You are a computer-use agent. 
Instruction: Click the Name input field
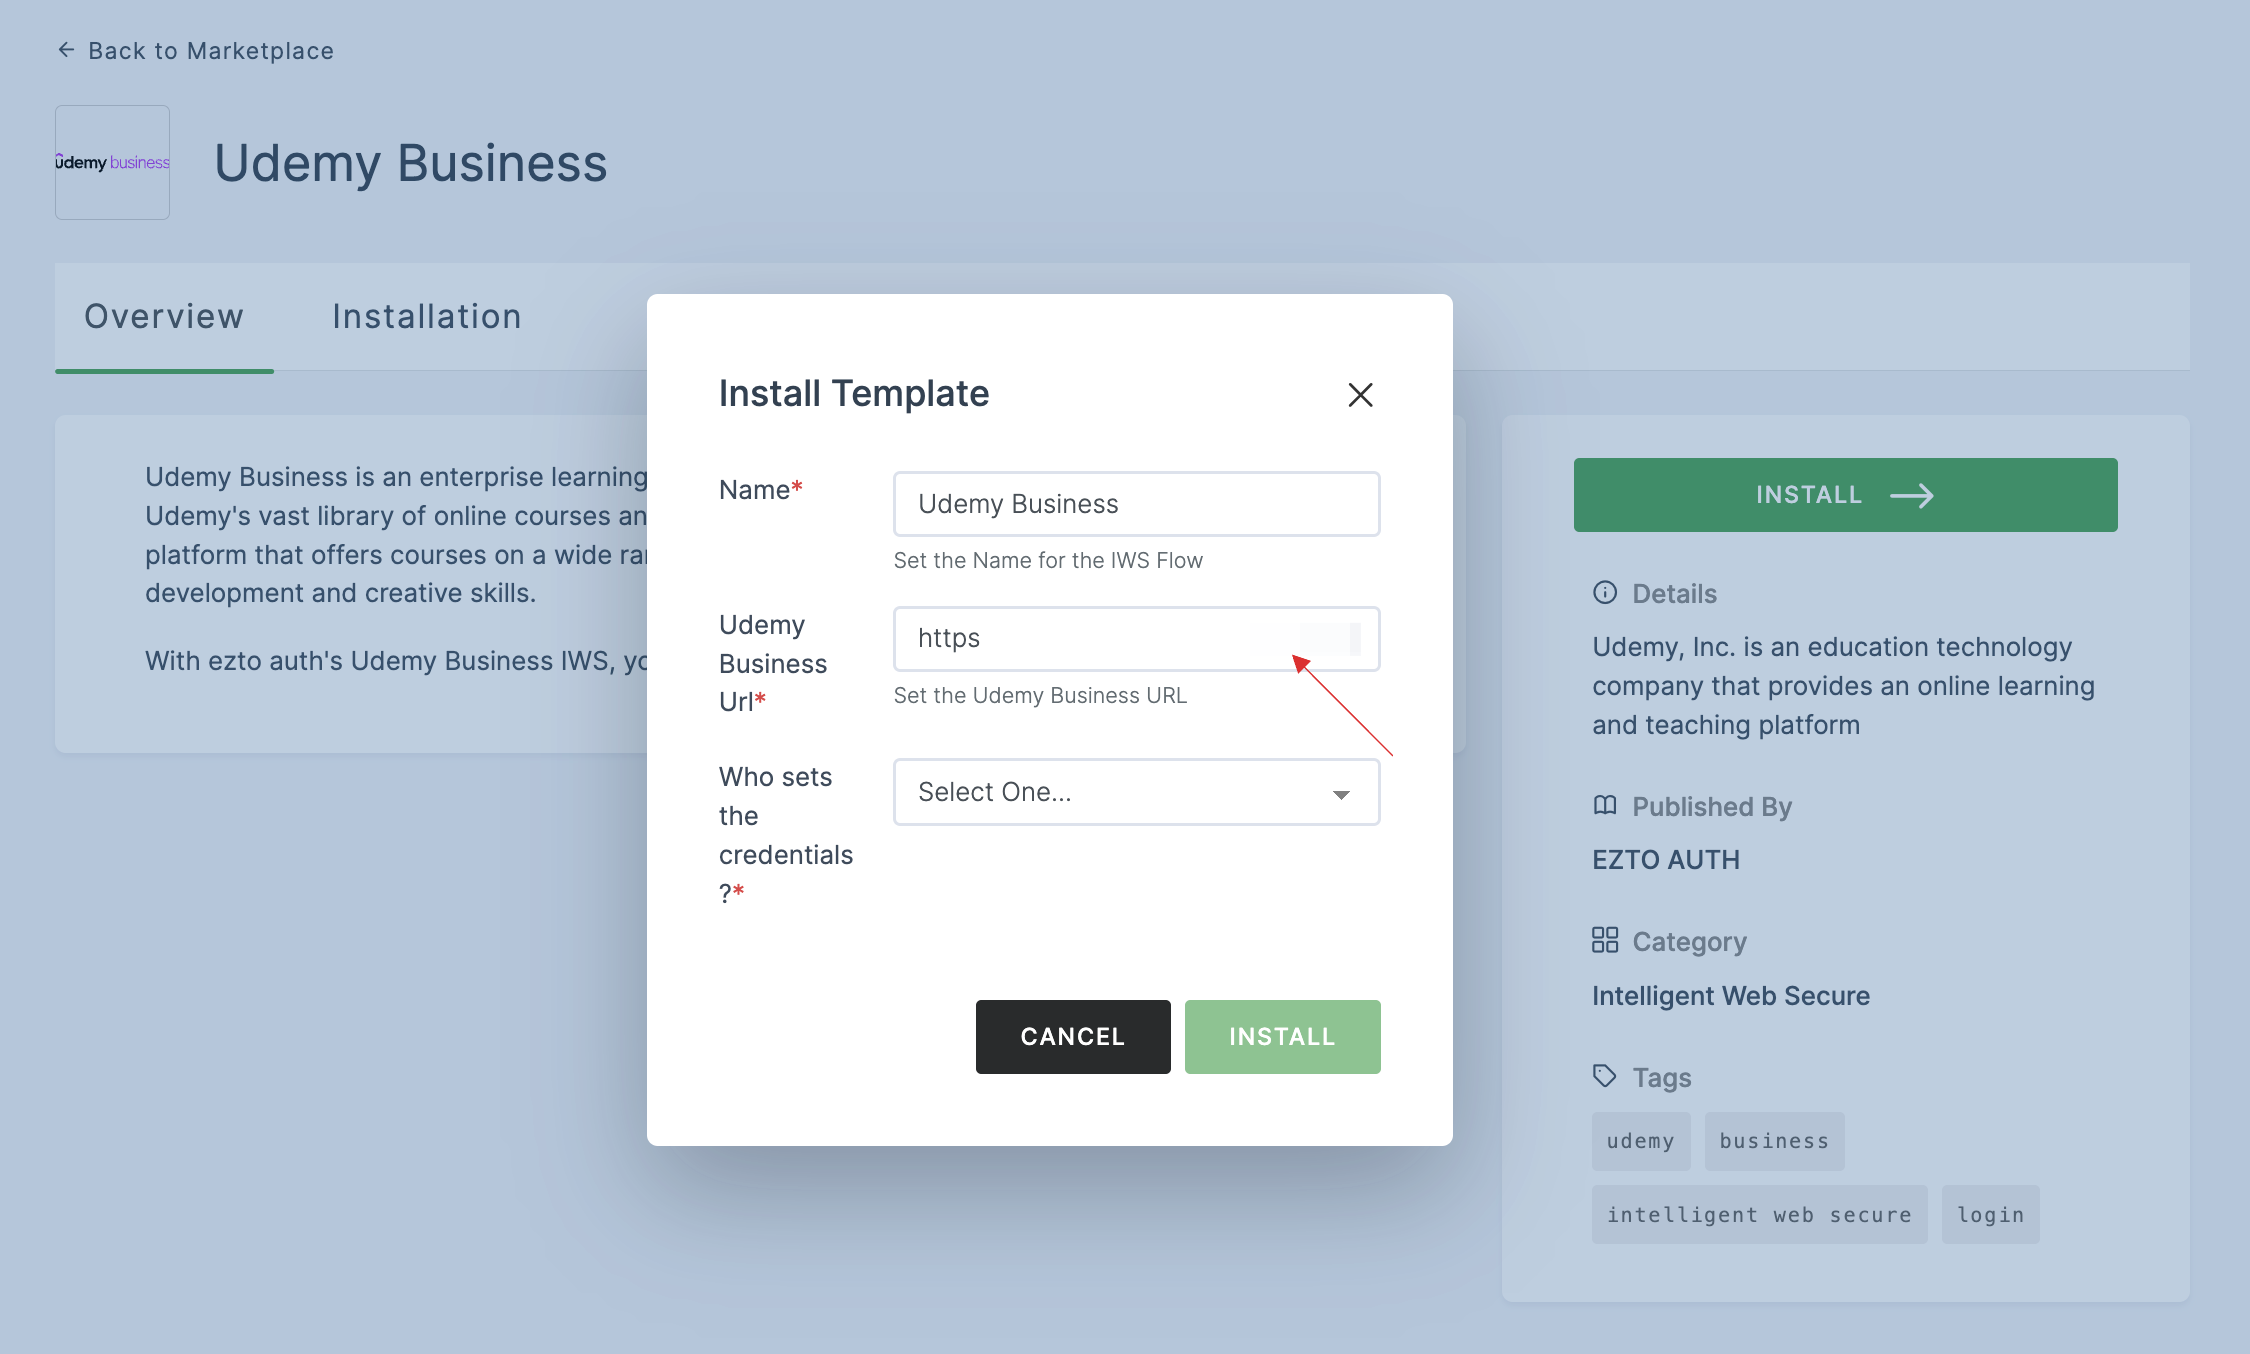point(1136,504)
